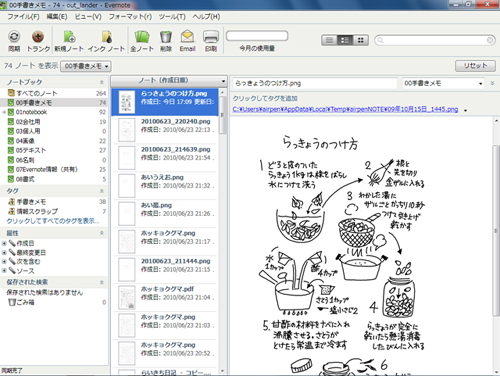Select note ホッキョクグマ.pdf
Screen dimensions: 500x376
click(165, 298)
